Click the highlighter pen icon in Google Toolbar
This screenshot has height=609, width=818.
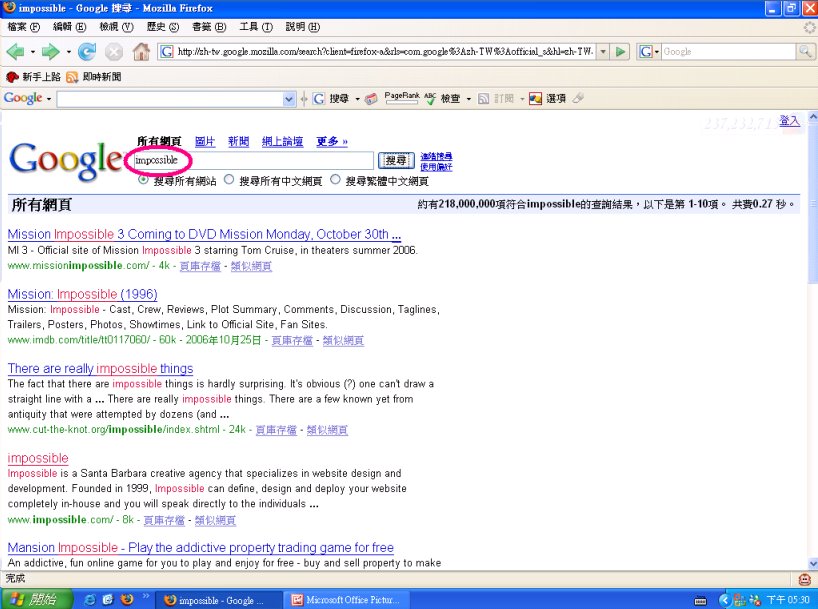(x=578, y=98)
